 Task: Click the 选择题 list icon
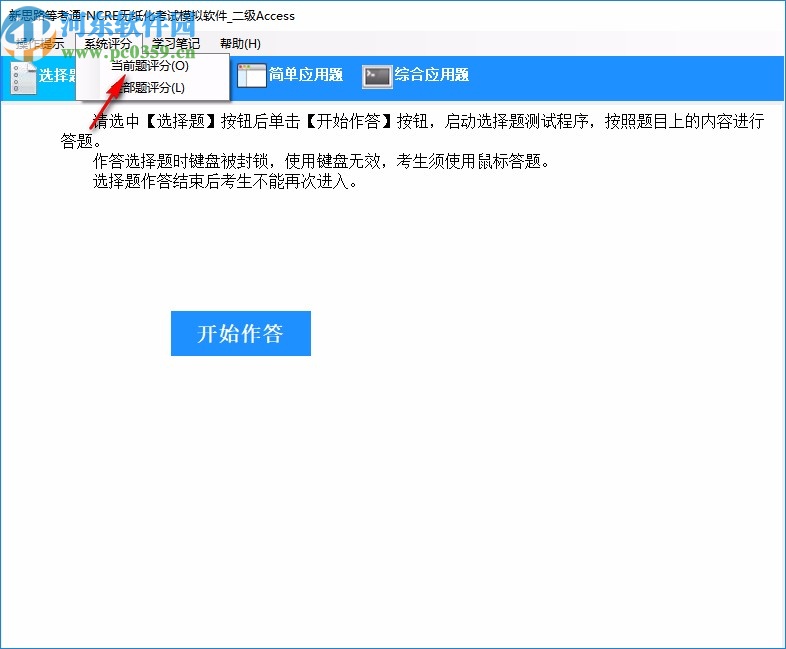pos(23,78)
